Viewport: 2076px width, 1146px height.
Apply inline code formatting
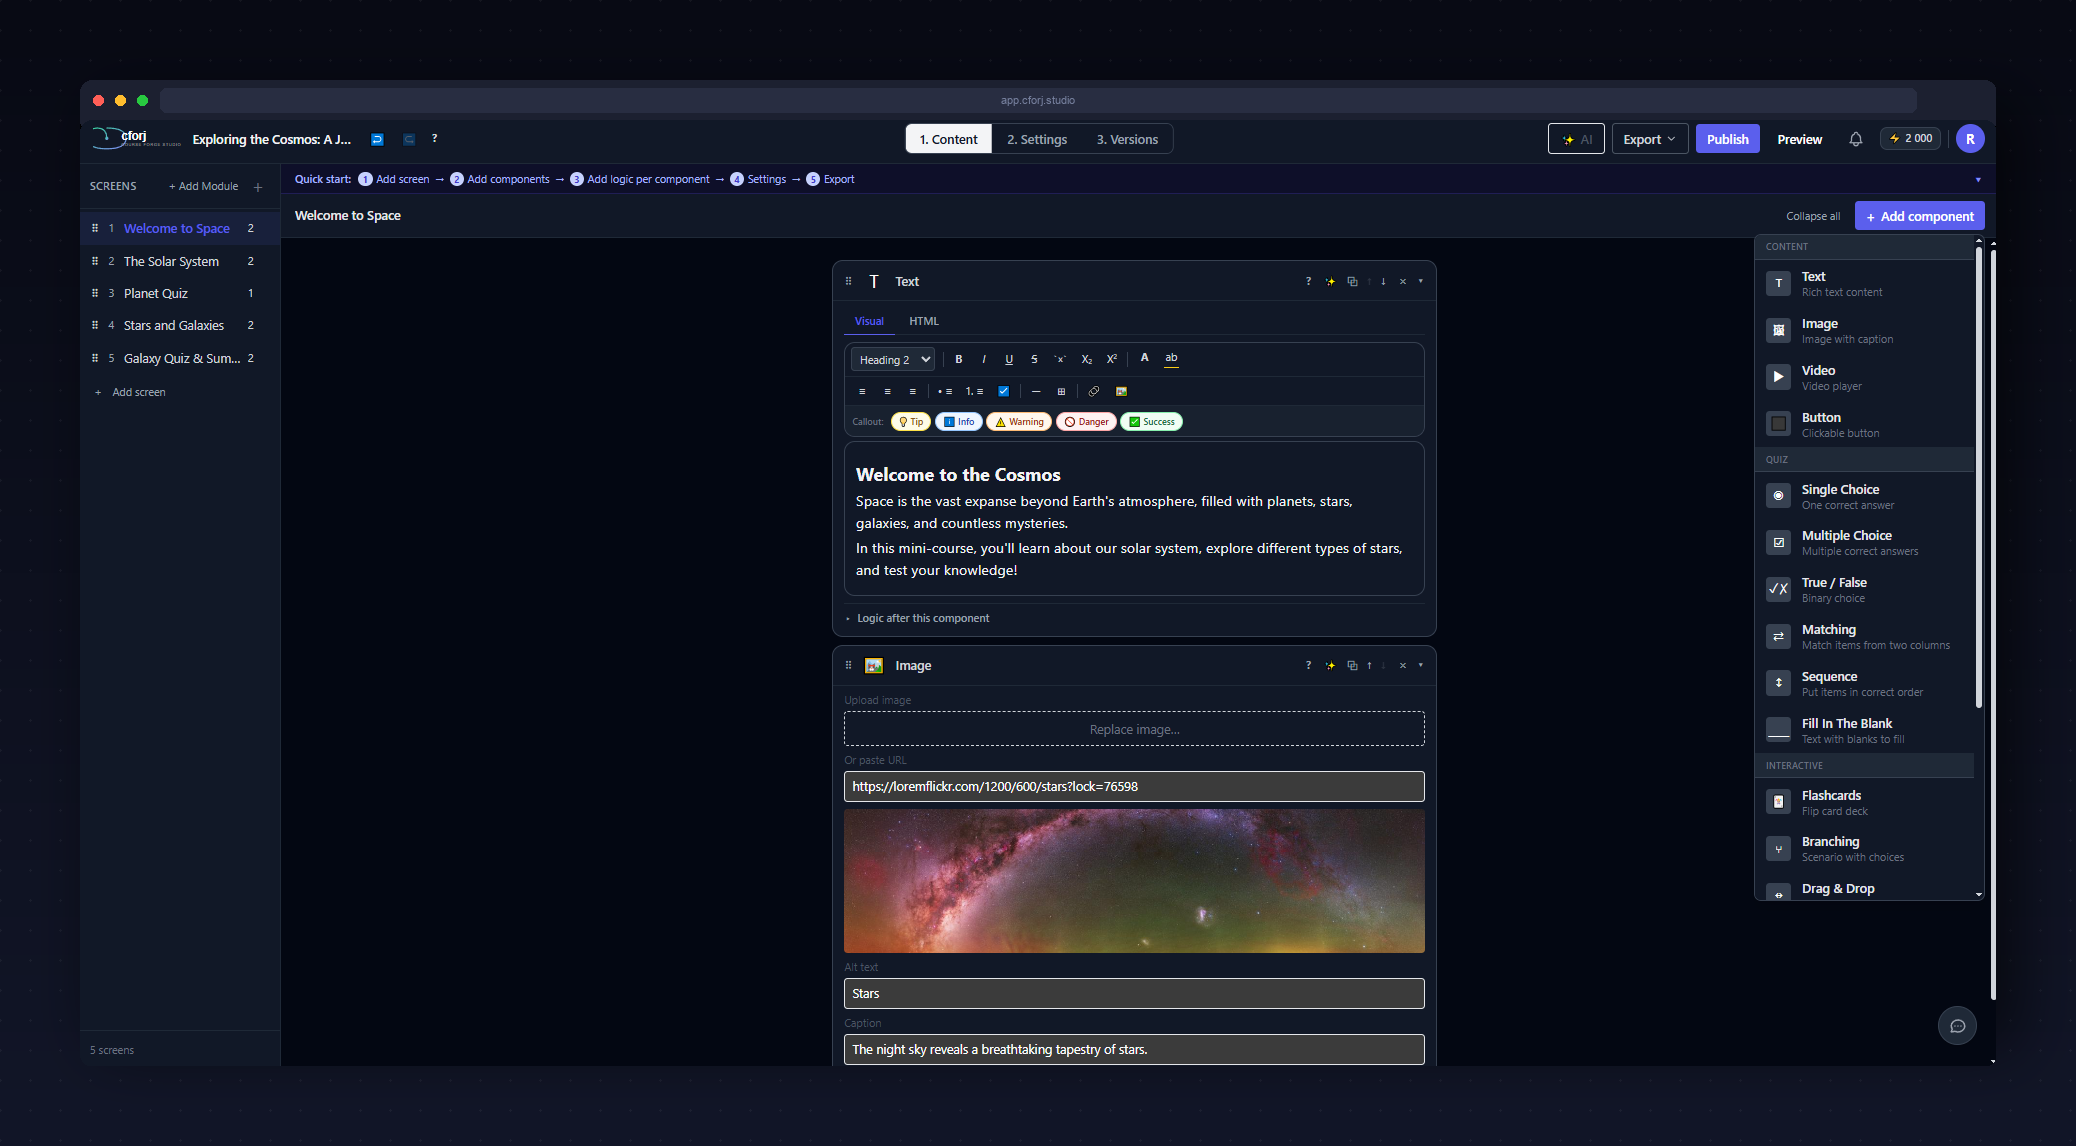click(1060, 359)
